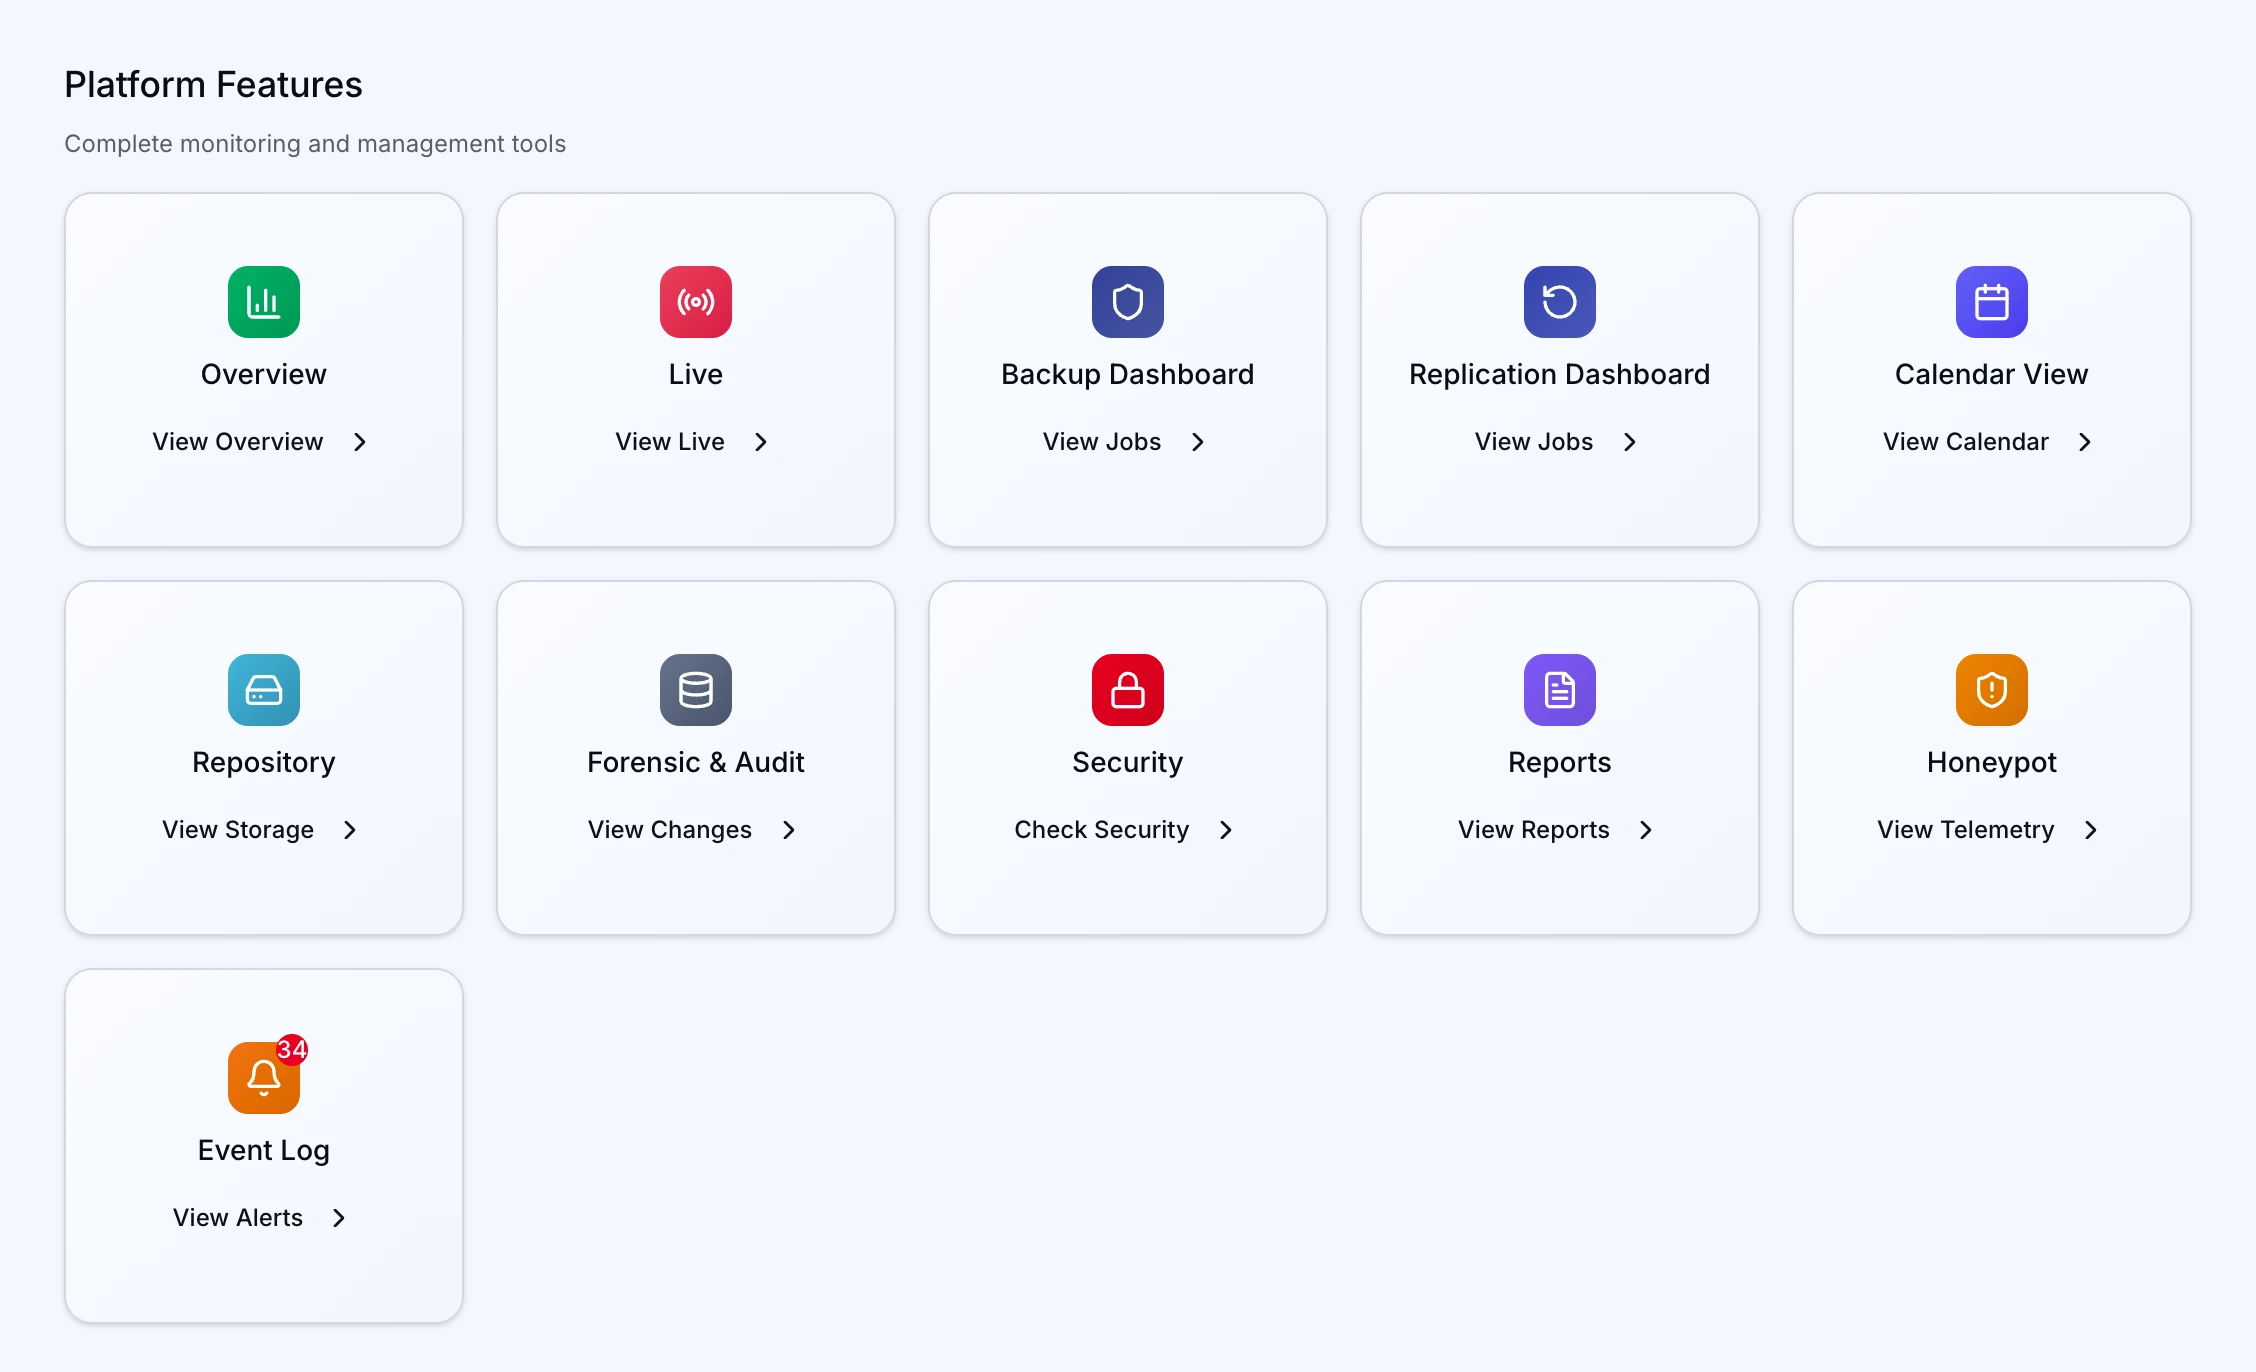2256x1372 pixels.
Task: Open the View Overview link
Action: 238,442
